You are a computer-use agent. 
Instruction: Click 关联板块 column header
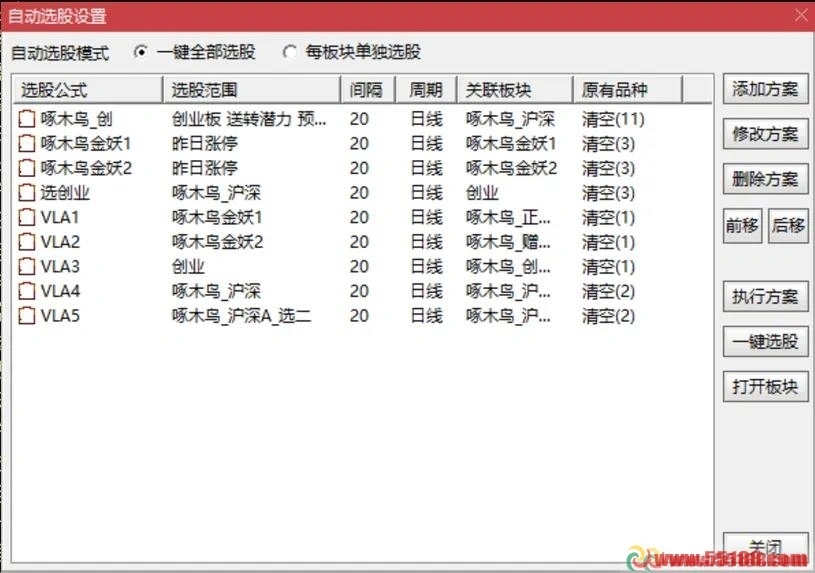tap(515, 90)
